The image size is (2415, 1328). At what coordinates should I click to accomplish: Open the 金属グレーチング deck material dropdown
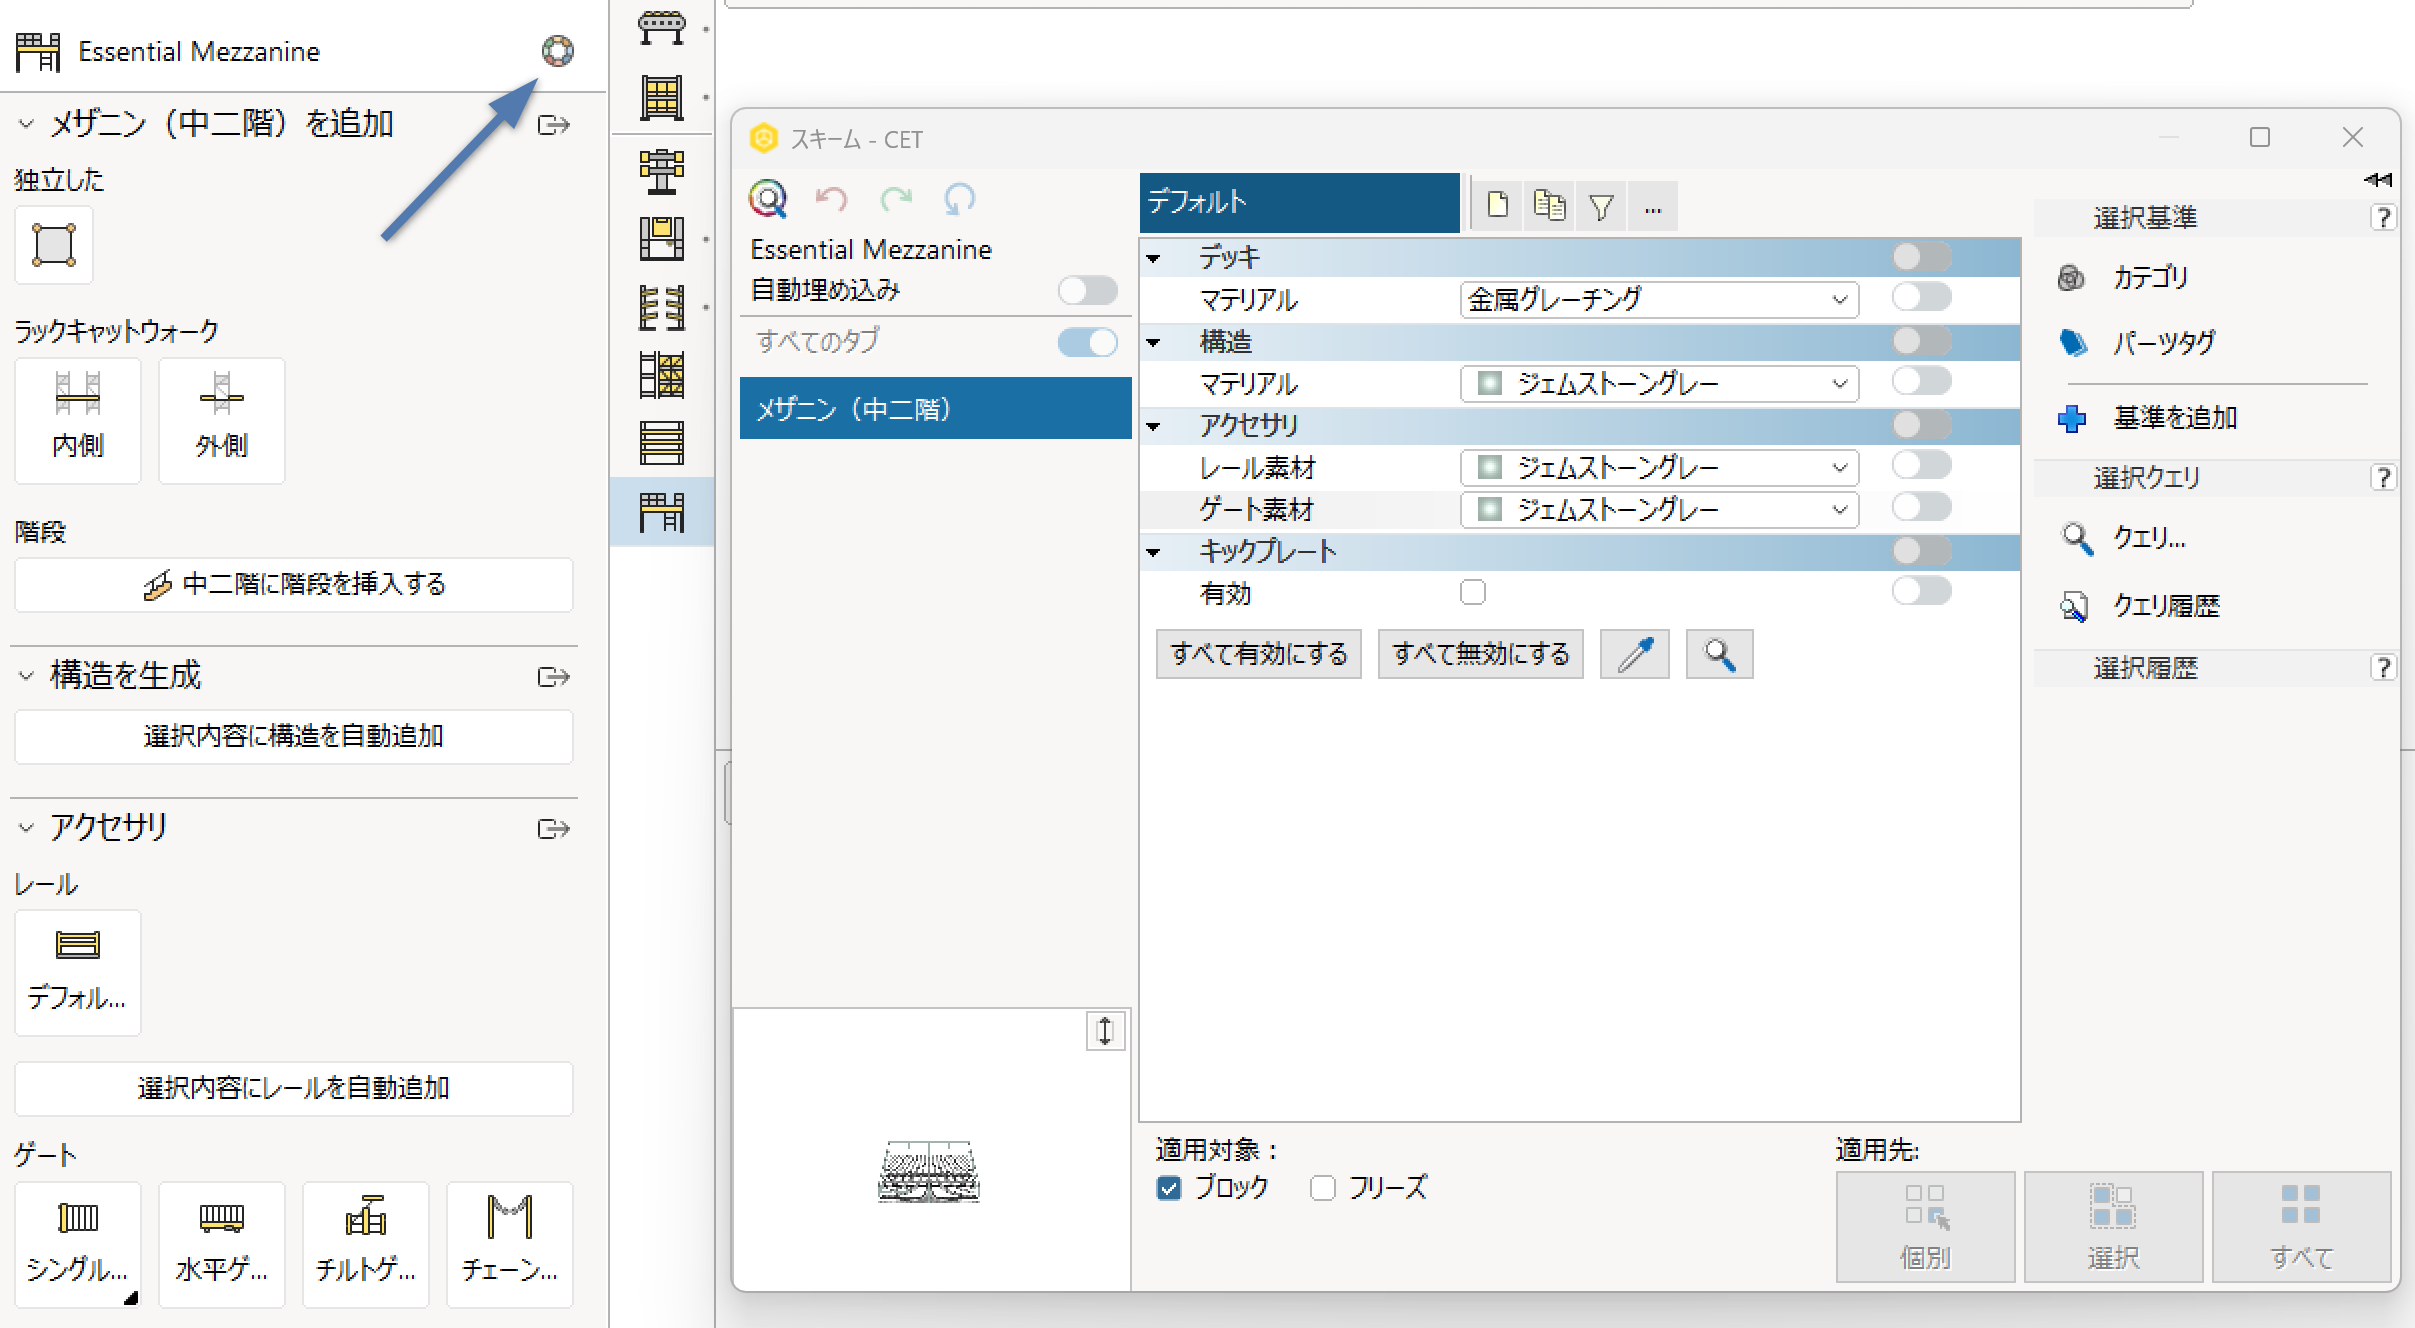pos(1659,300)
